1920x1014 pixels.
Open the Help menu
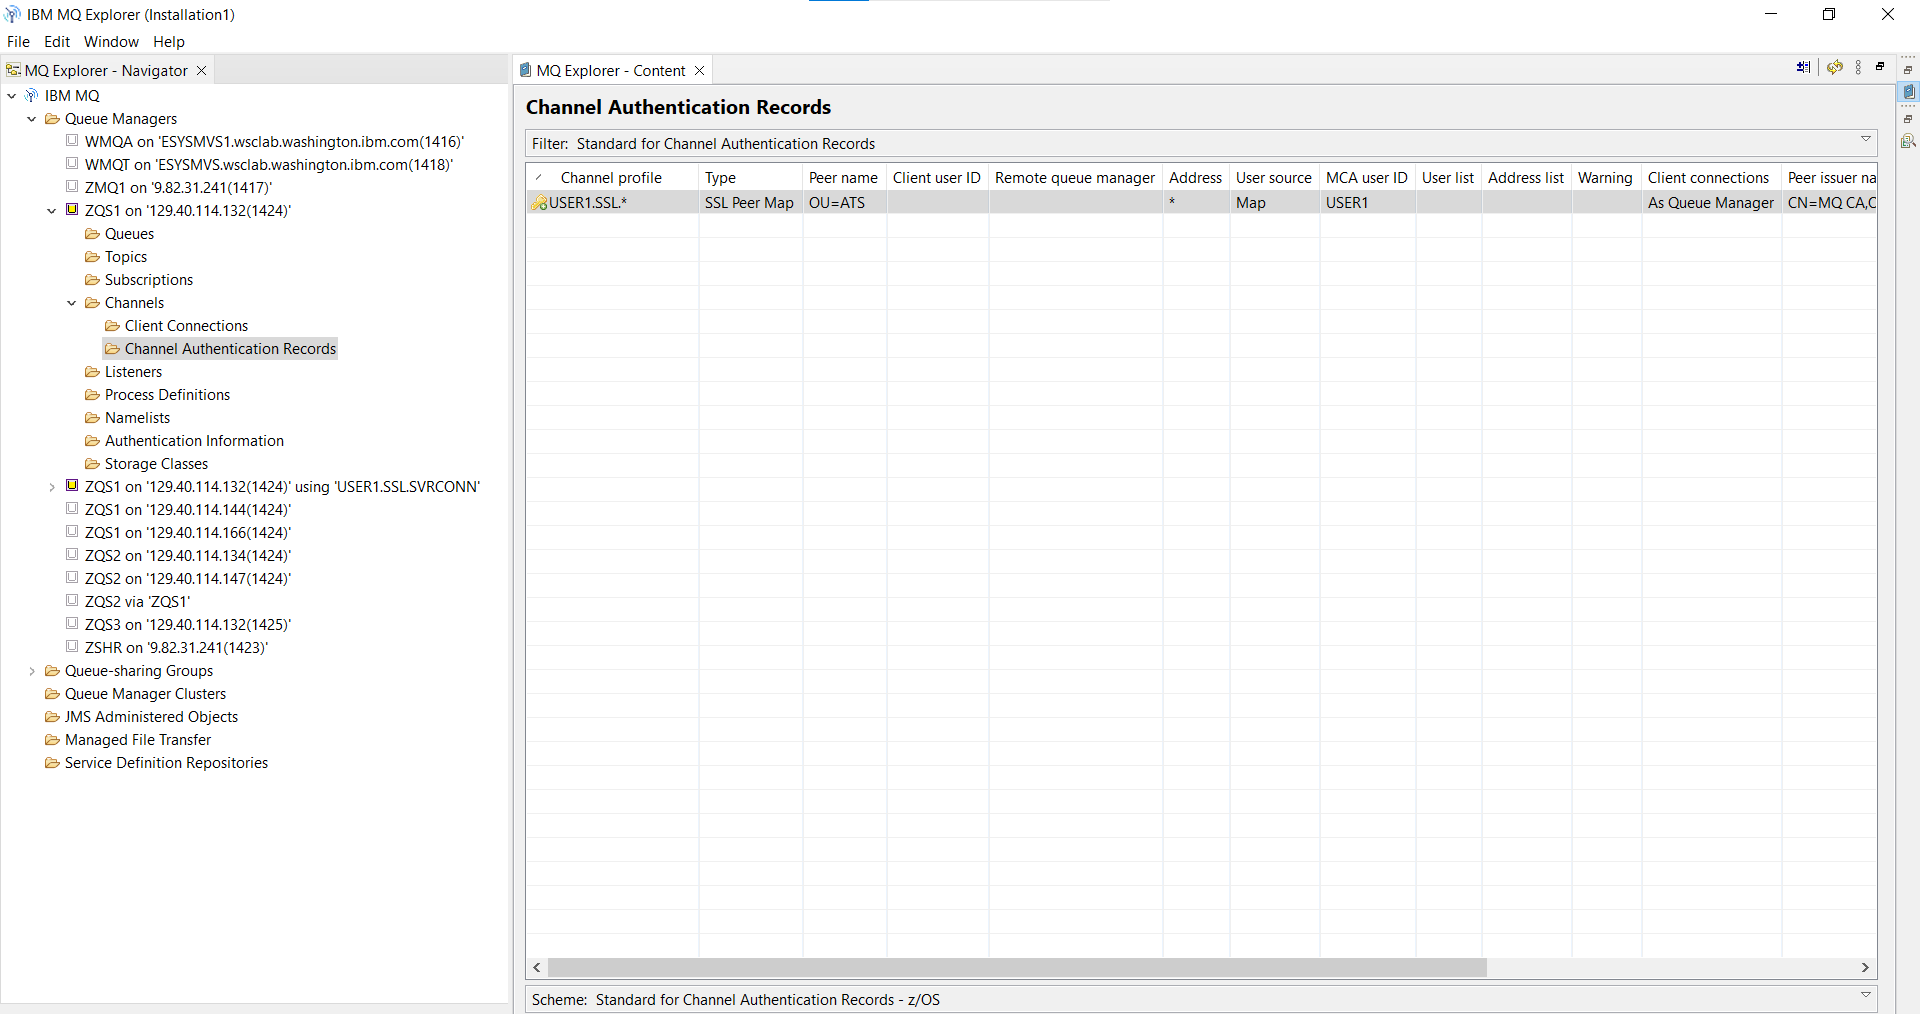tap(169, 42)
